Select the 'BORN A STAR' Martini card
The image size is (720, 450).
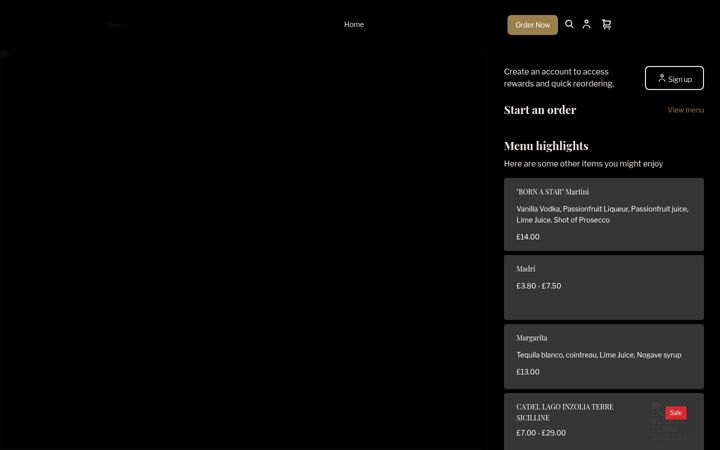coord(604,214)
